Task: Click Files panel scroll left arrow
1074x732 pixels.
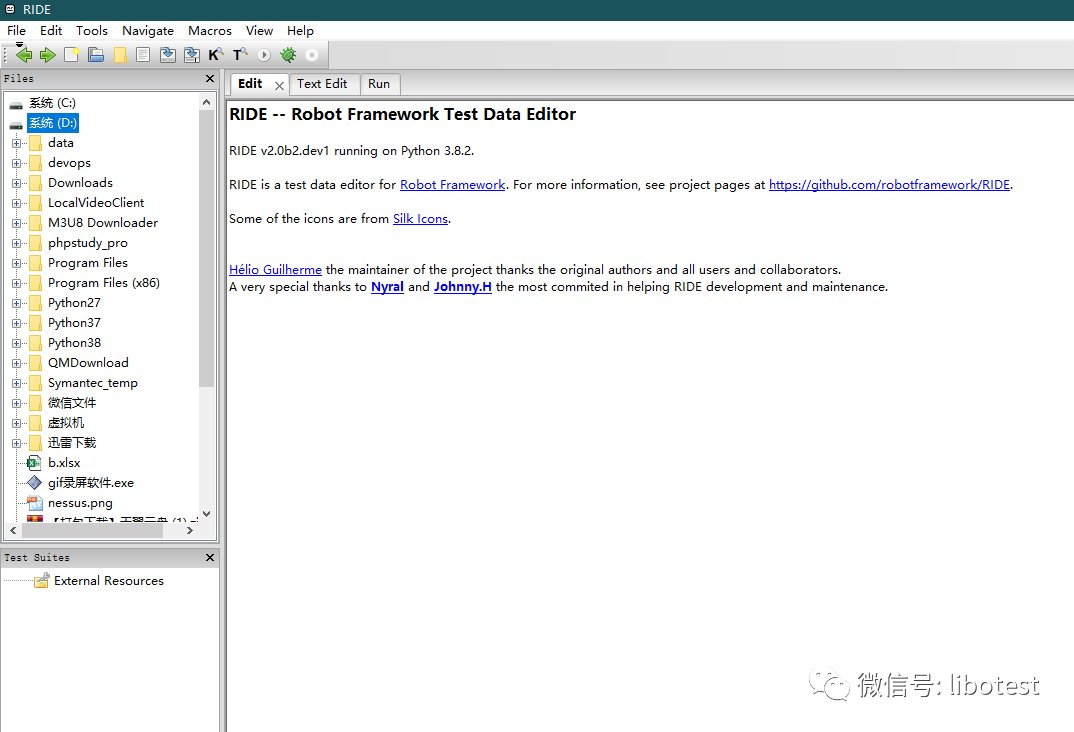Action: pyautogui.click(x=13, y=531)
